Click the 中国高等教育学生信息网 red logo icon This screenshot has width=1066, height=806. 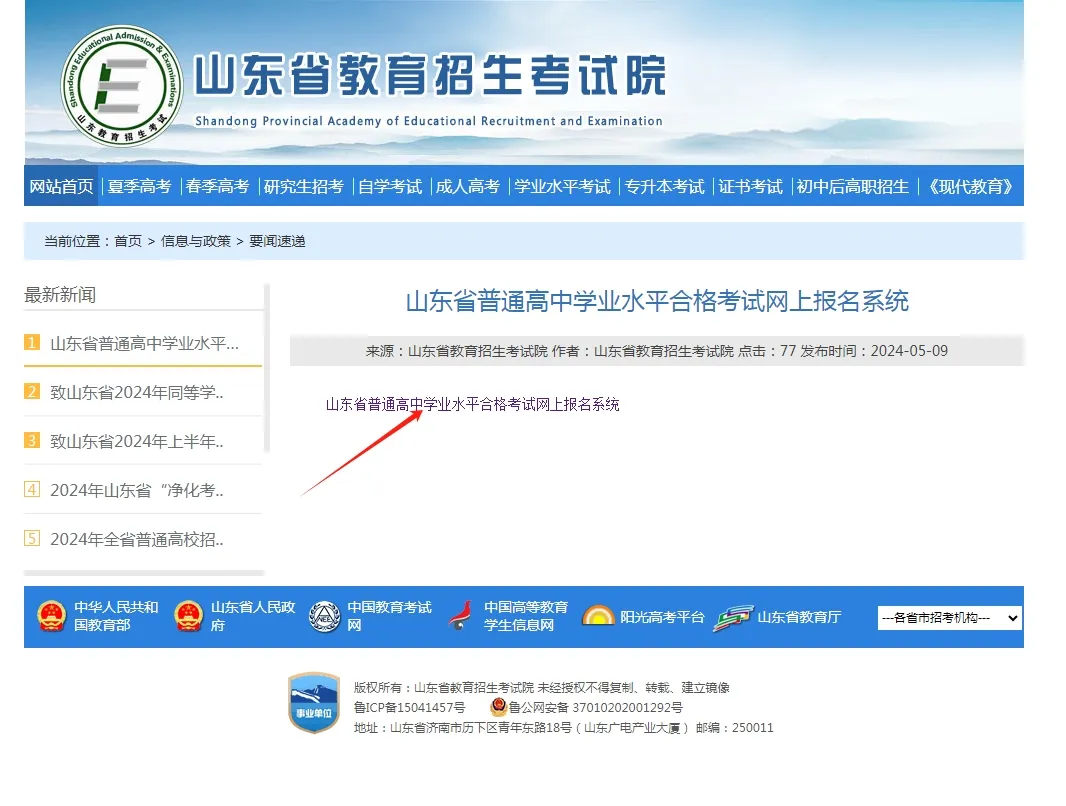point(461,616)
